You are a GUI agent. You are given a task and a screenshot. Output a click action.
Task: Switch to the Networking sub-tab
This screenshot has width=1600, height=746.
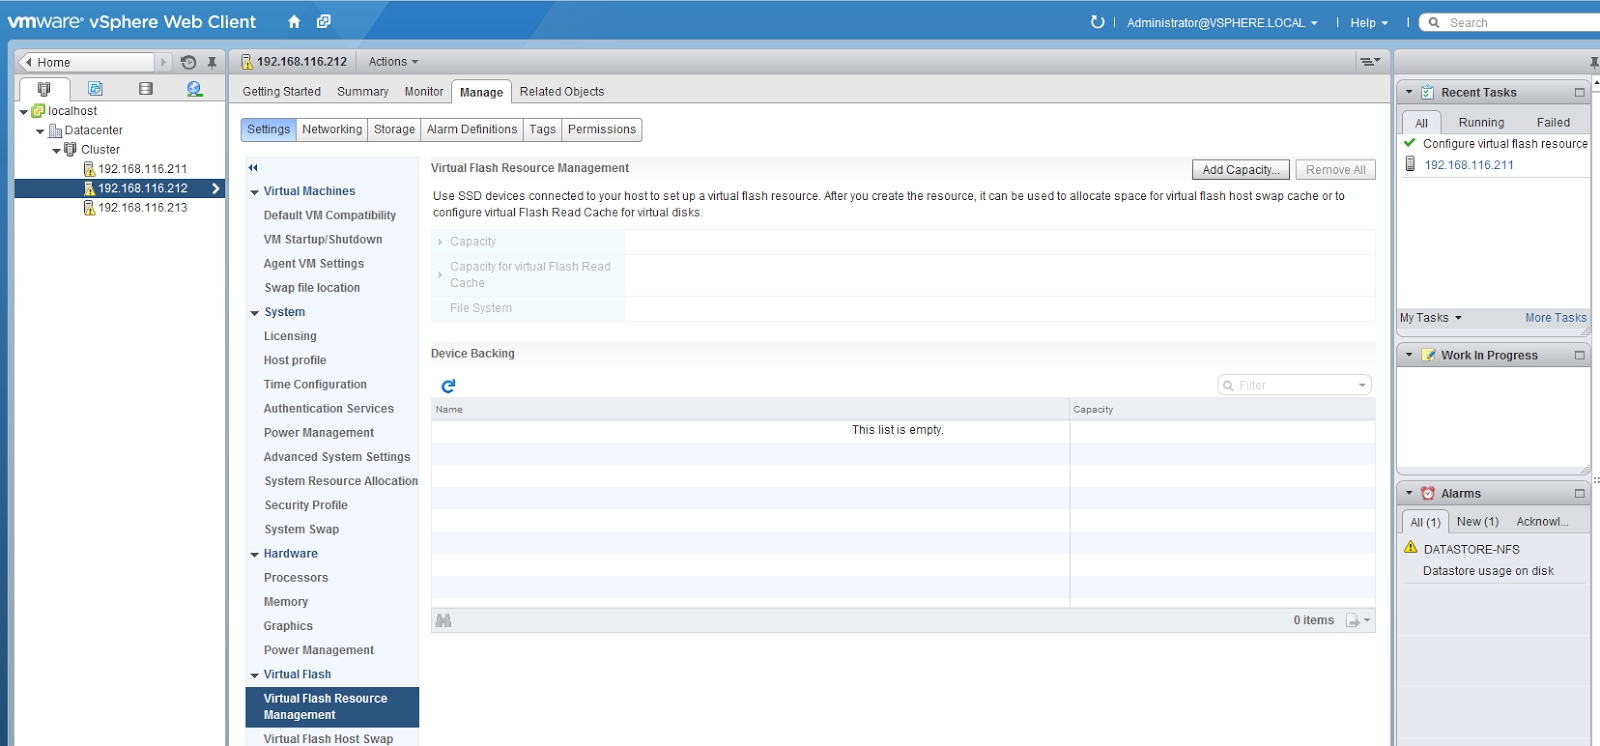click(332, 130)
